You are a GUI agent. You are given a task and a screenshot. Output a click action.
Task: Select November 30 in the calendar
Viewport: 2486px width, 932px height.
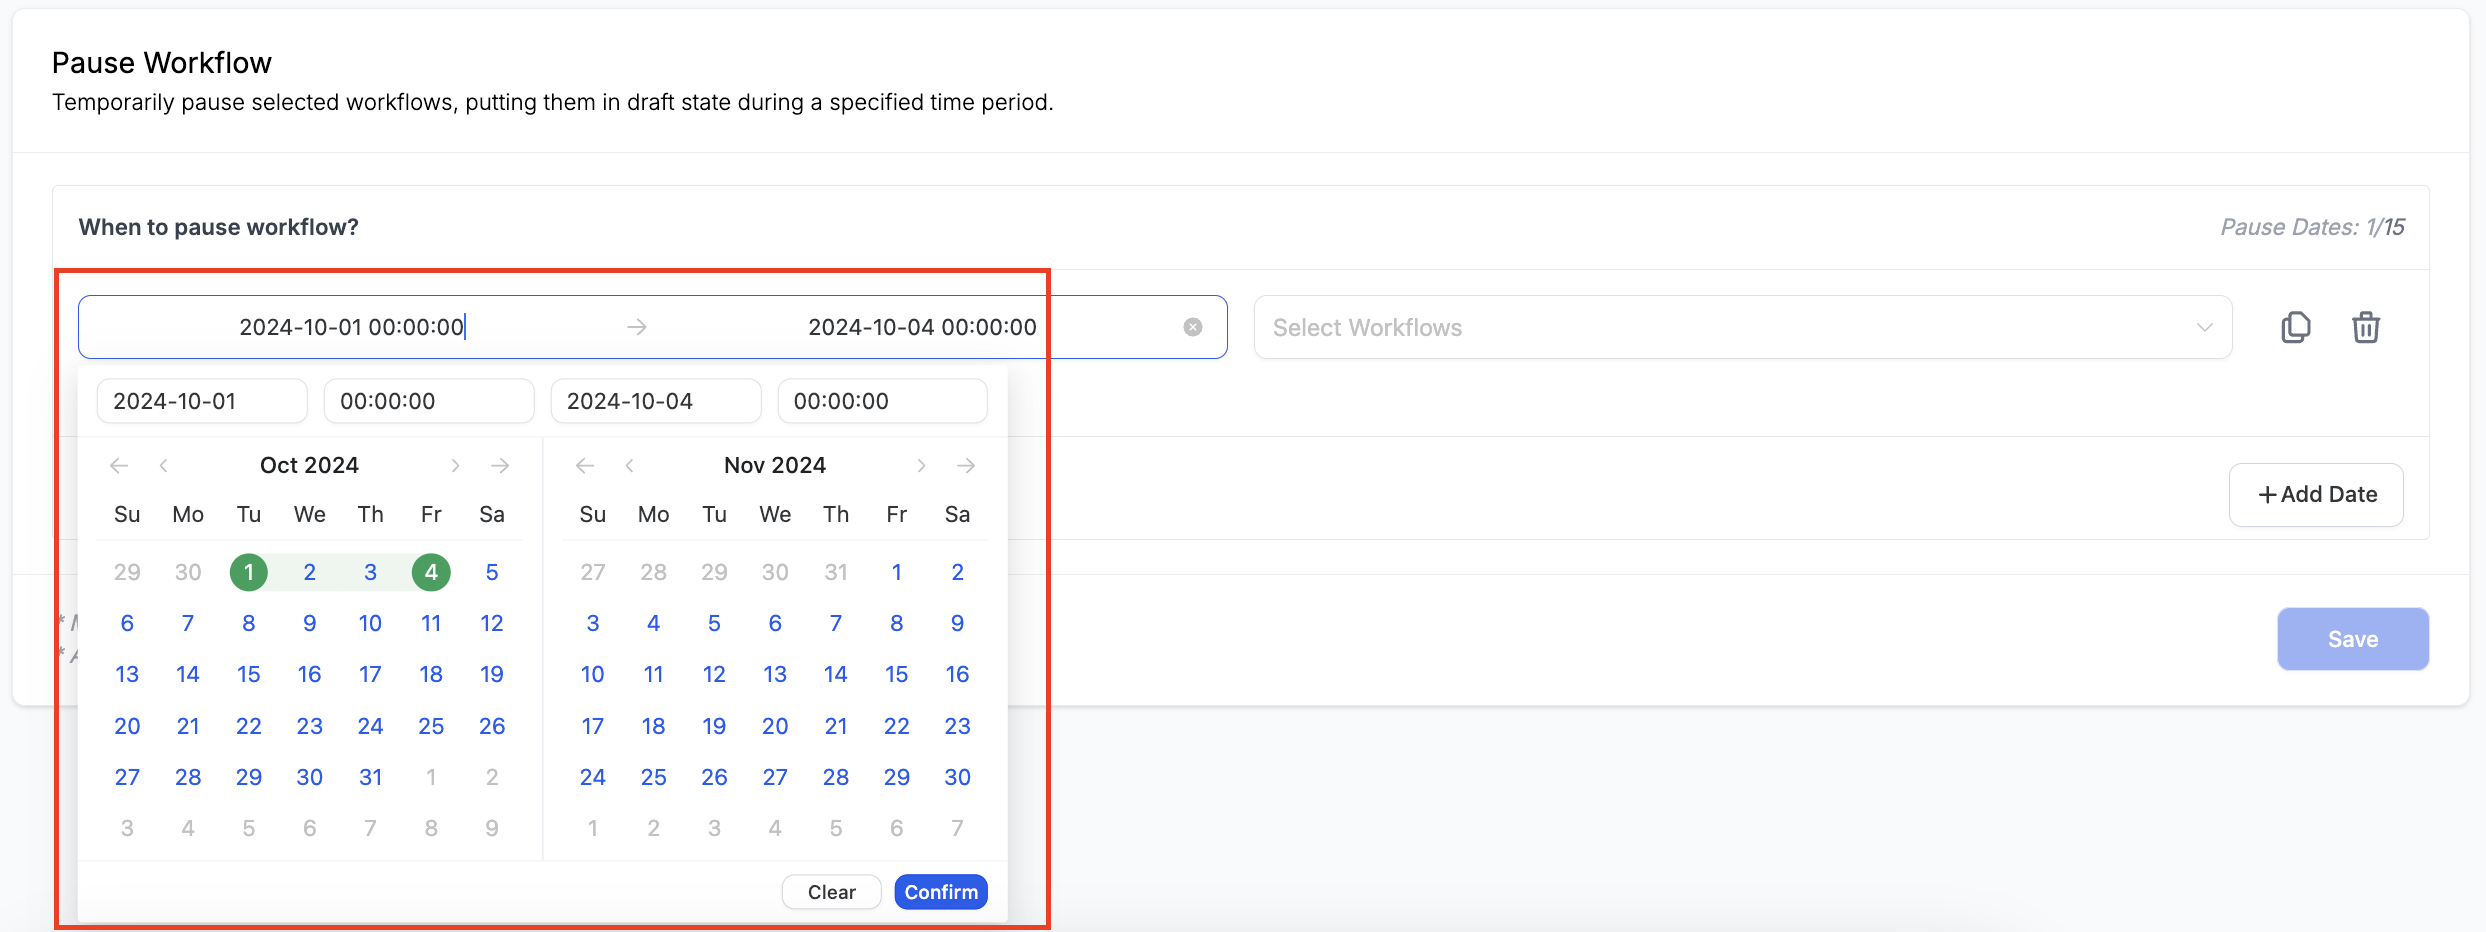(958, 777)
